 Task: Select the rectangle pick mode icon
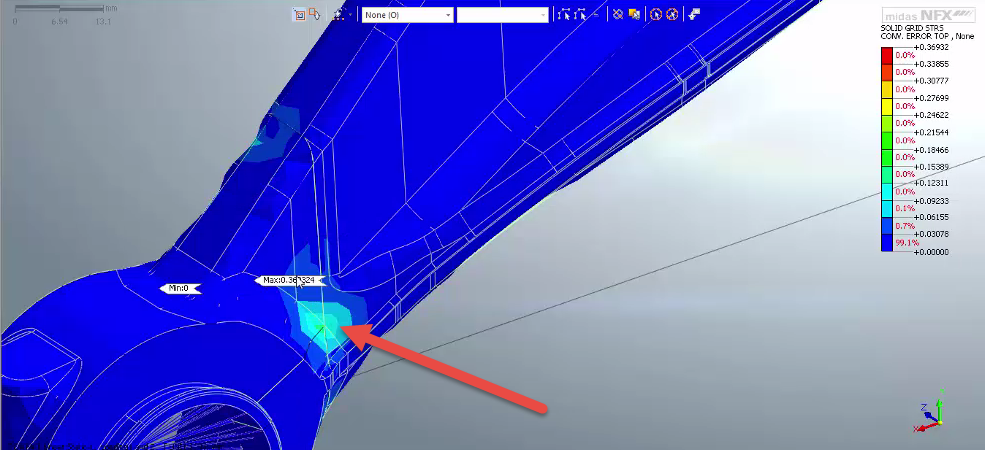[x=300, y=14]
